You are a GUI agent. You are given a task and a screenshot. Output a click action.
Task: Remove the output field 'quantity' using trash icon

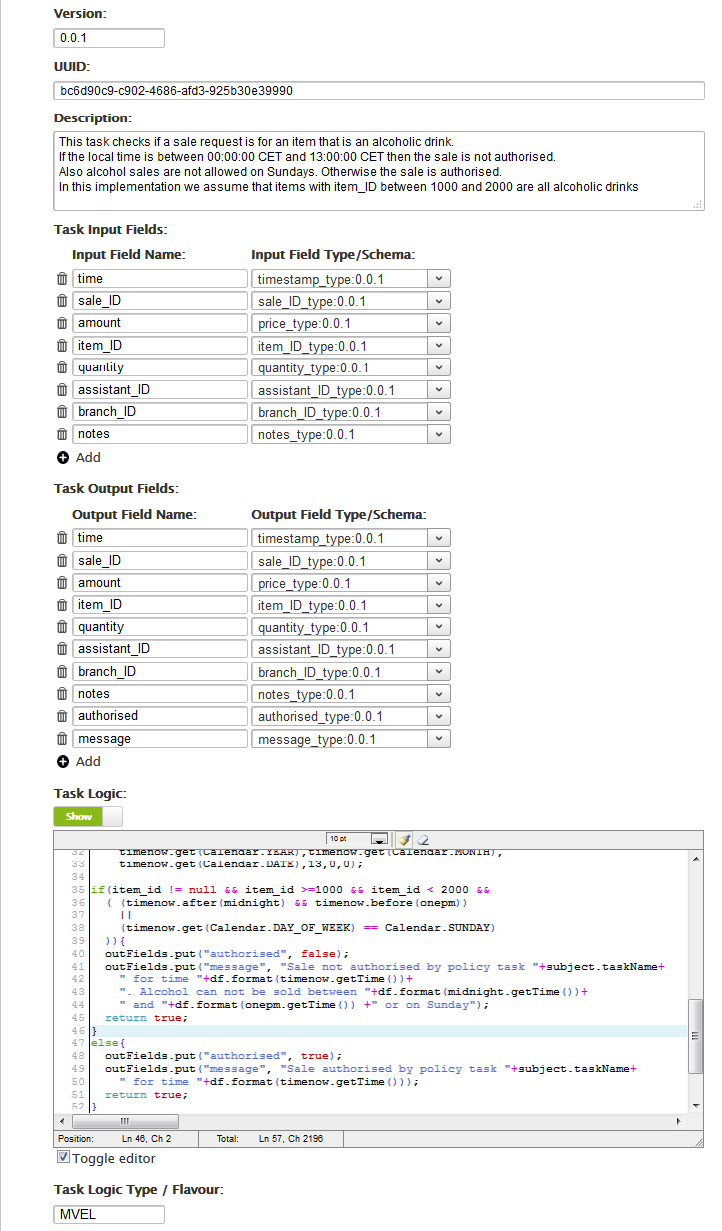coord(62,627)
